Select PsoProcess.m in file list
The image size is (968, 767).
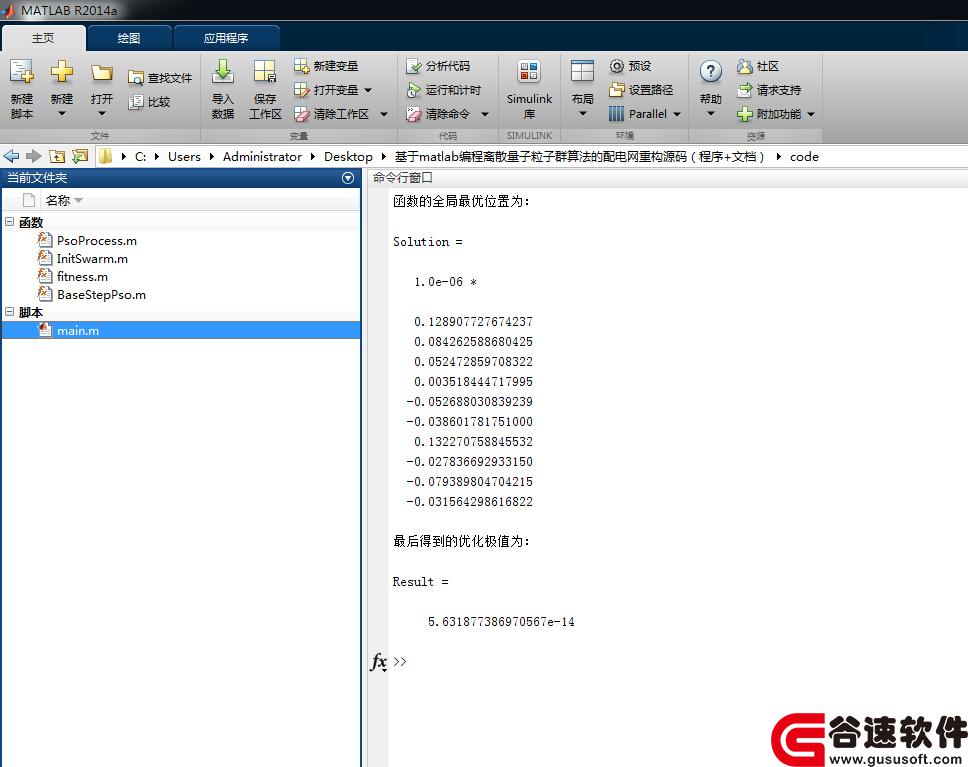97,241
